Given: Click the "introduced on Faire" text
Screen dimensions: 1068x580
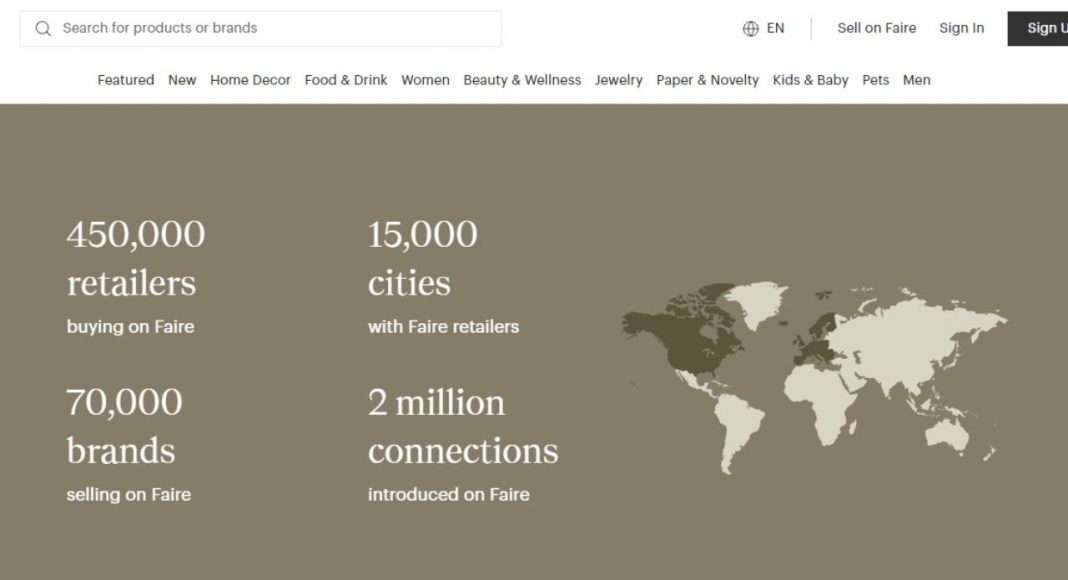Looking at the screenshot, I should point(449,494).
